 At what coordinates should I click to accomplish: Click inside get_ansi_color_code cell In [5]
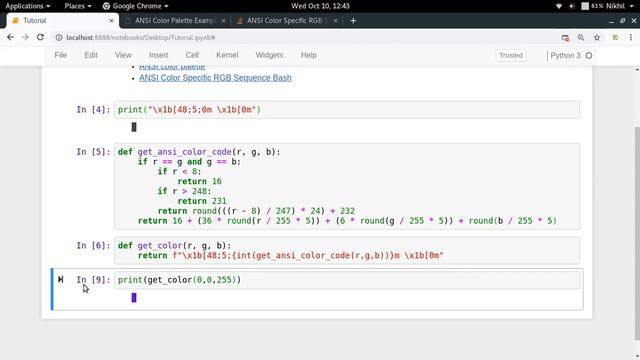tap(347, 186)
